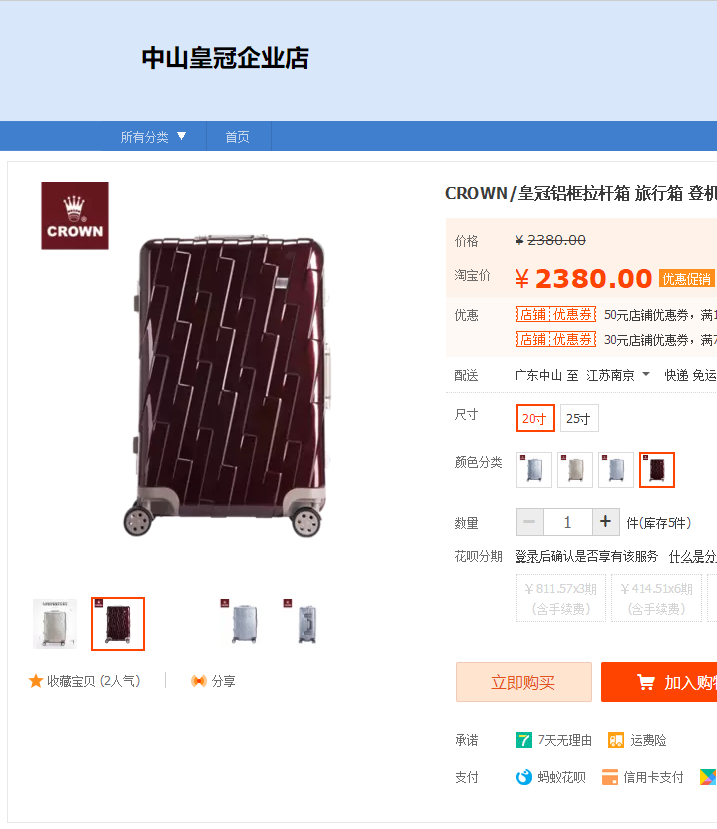The width and height of the screenshot is (717, 829).
Task: Select the dark red suitcase color swatch
Action: pos(657,469)
